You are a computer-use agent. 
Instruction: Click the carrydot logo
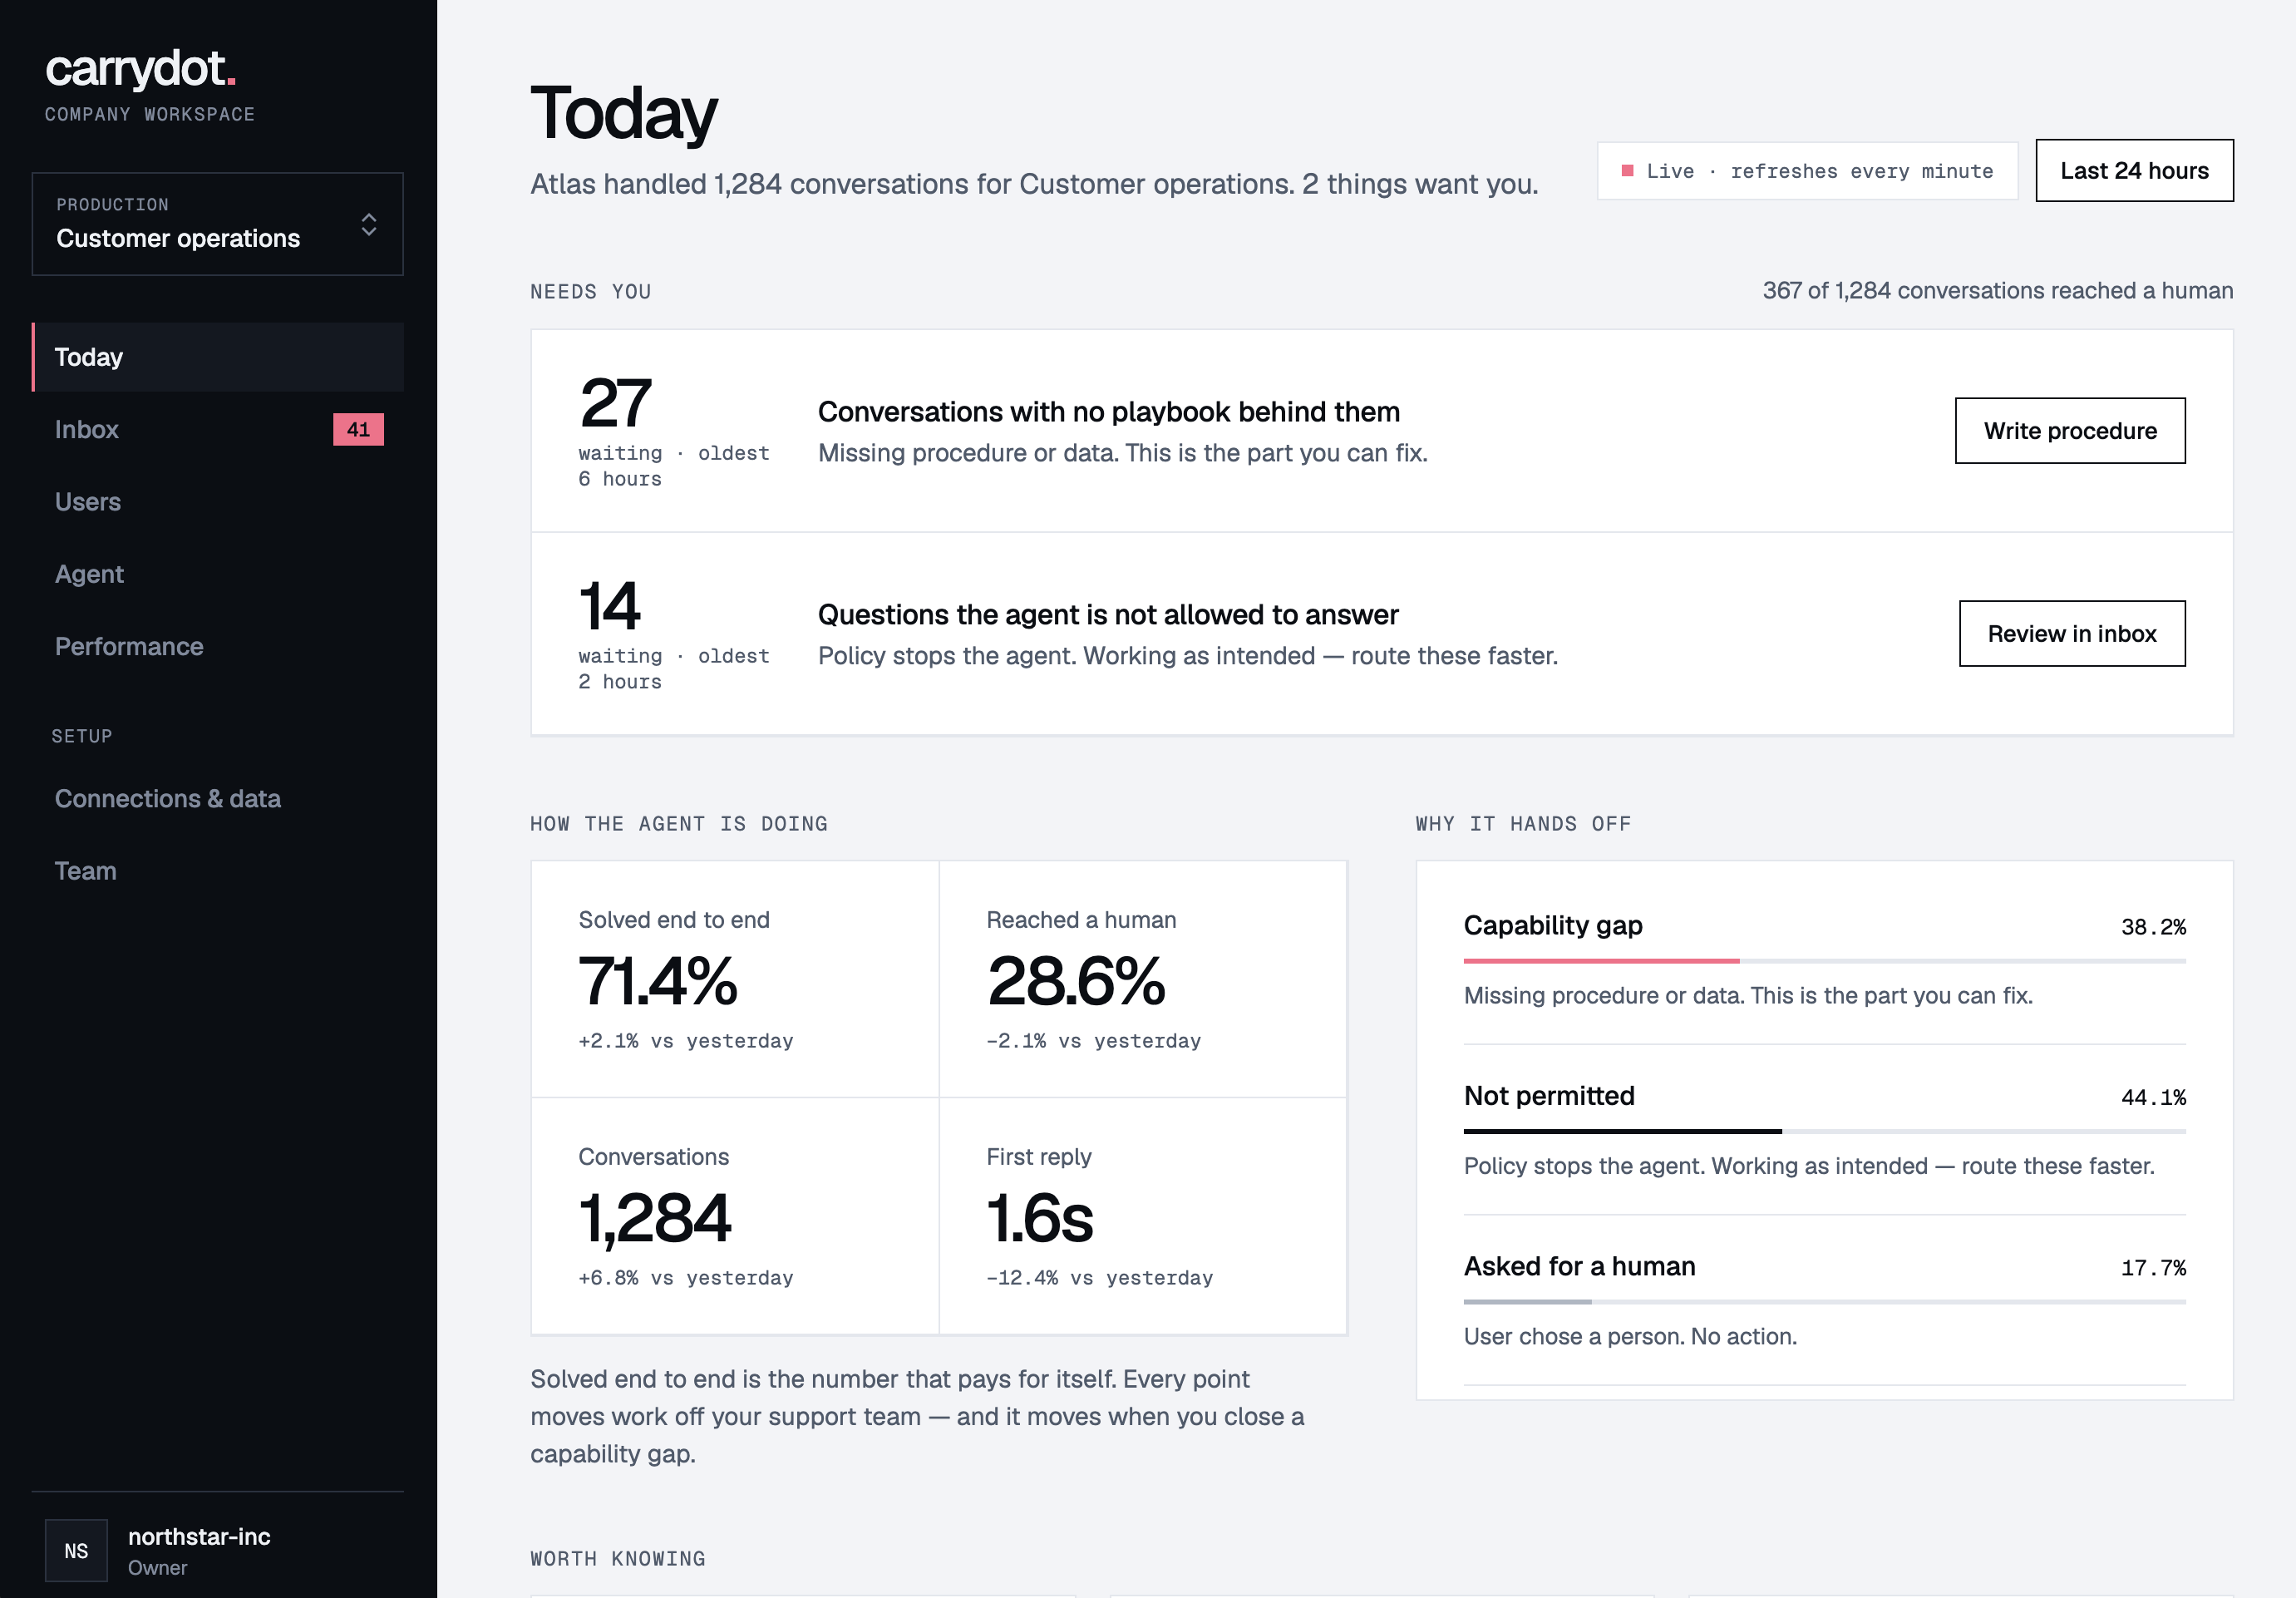click(x=140, y=70)
